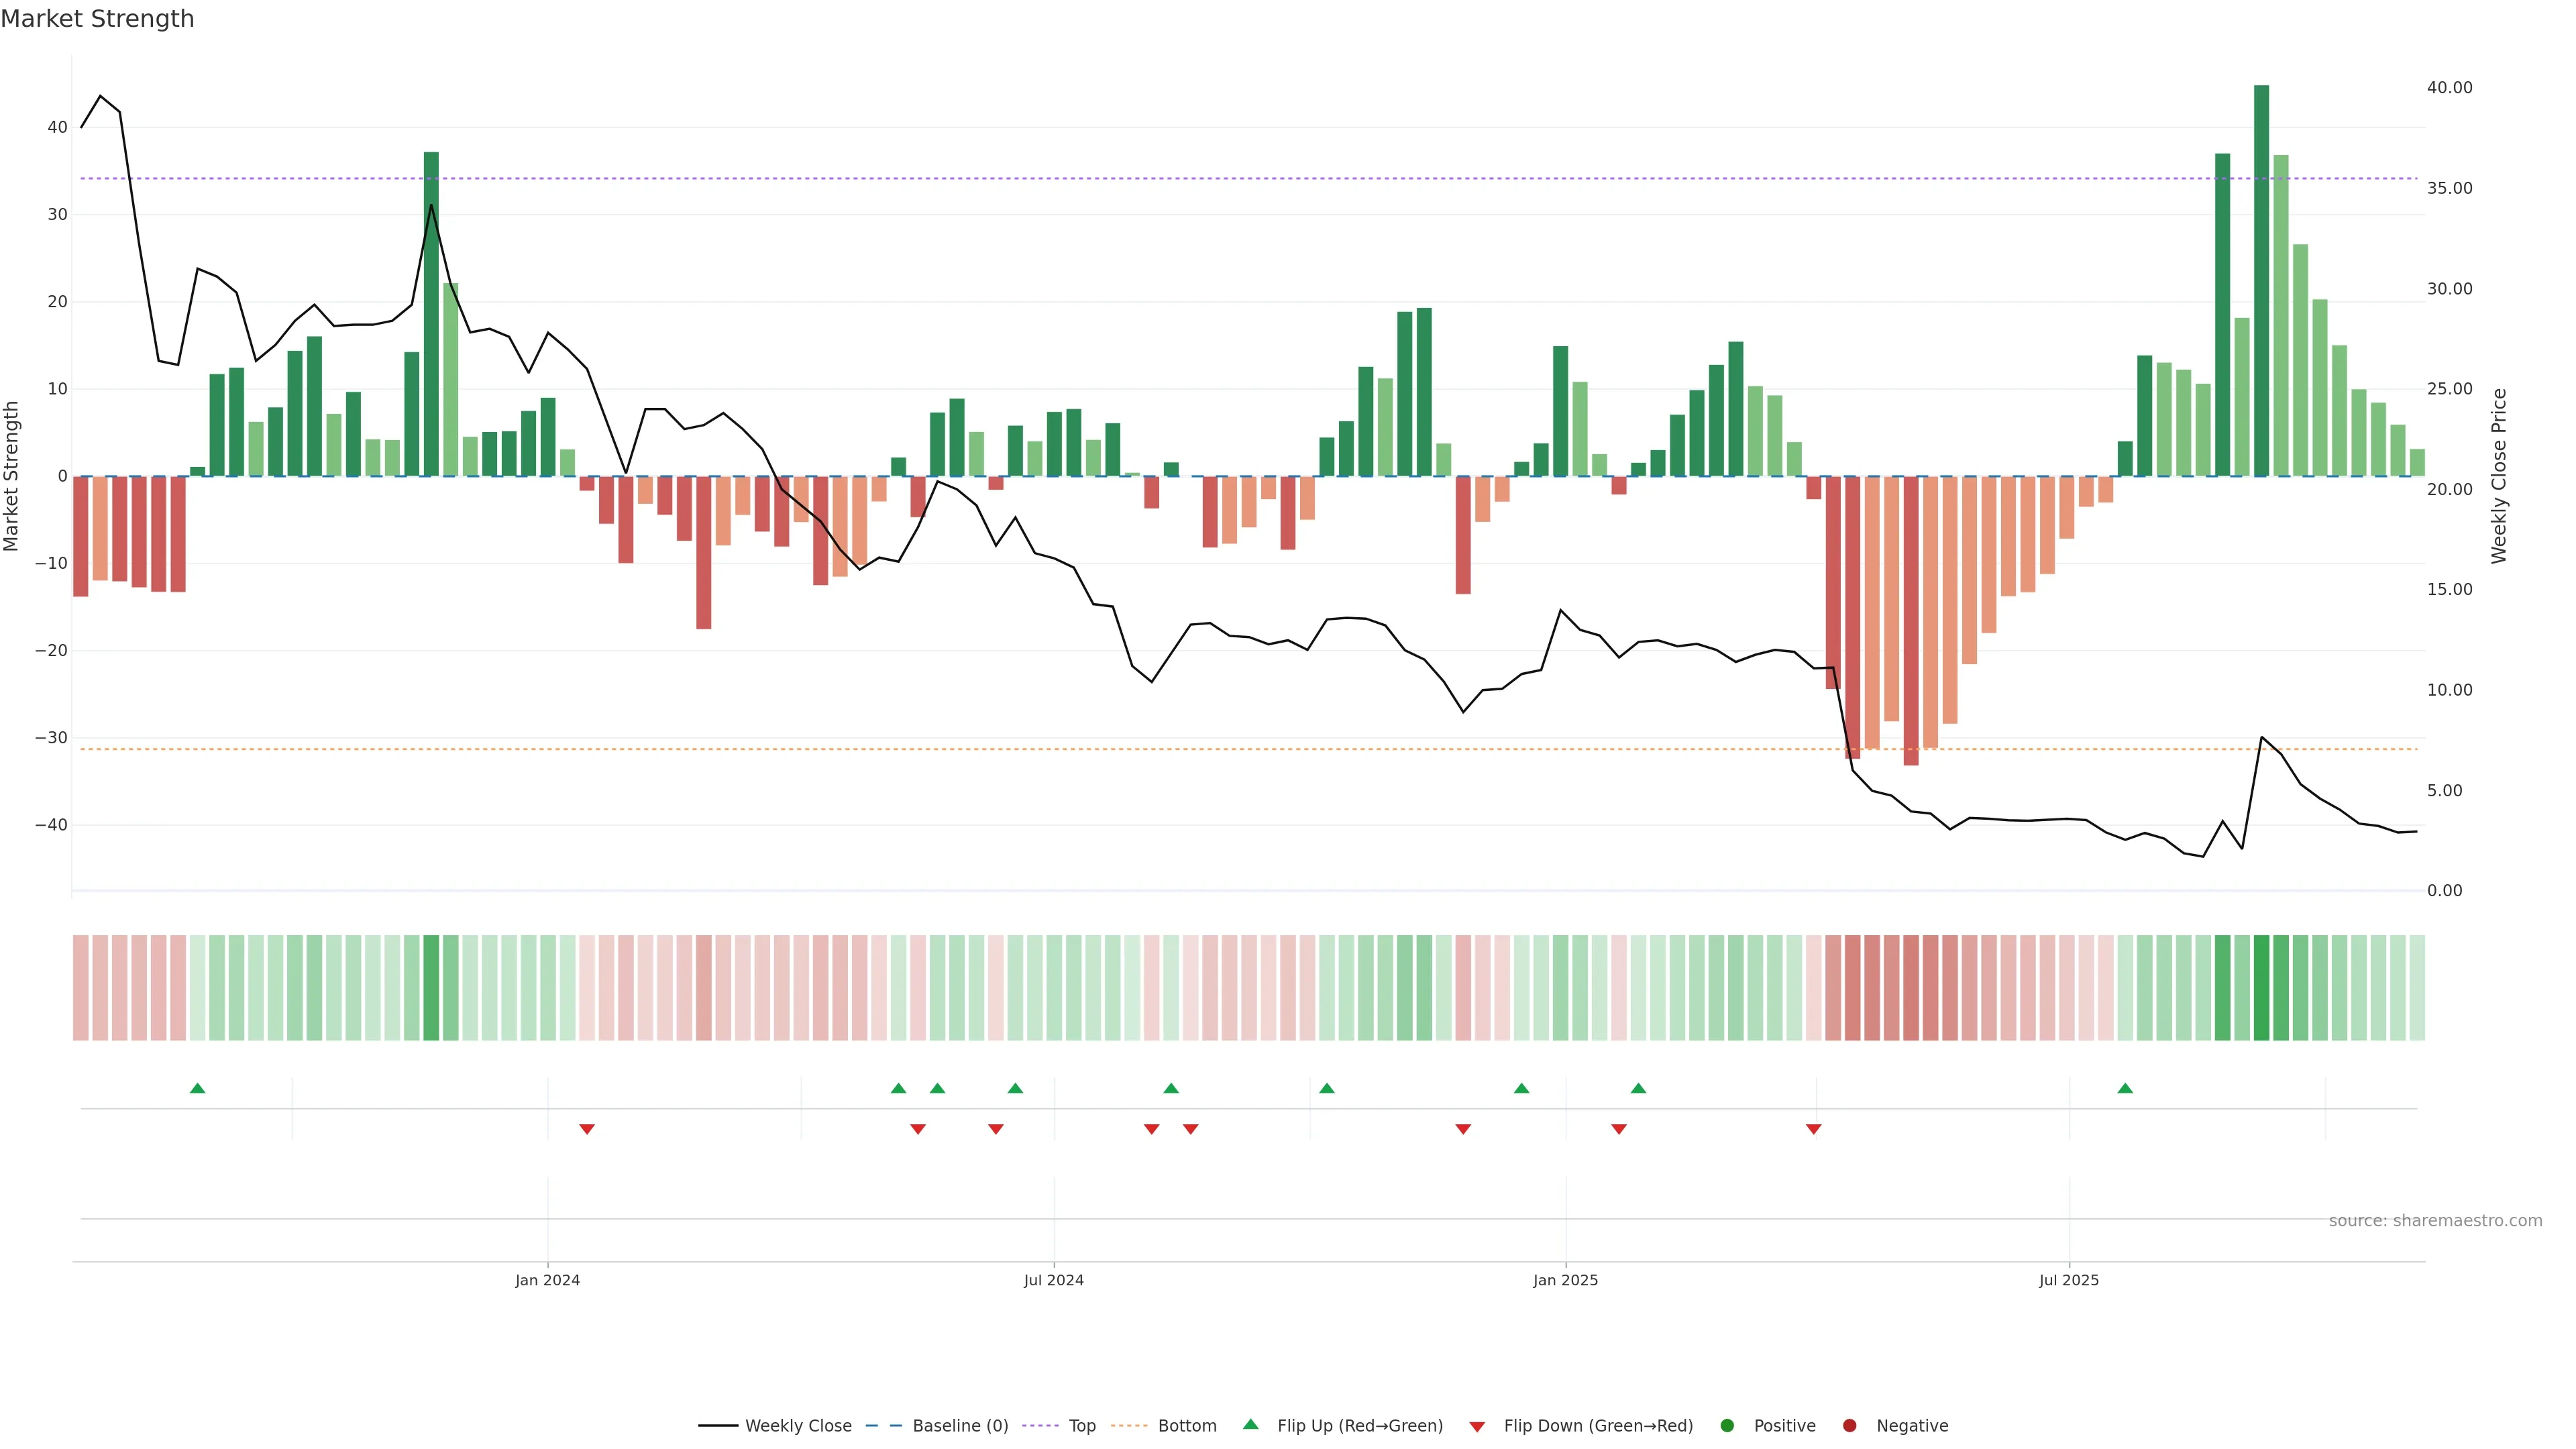Click the flip-up marker after July 2025

(2125, 1088)
